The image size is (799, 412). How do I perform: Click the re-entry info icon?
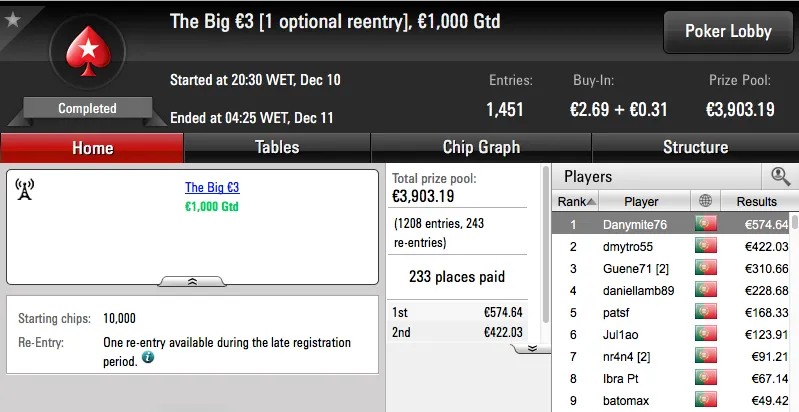(x=148, y=357)
